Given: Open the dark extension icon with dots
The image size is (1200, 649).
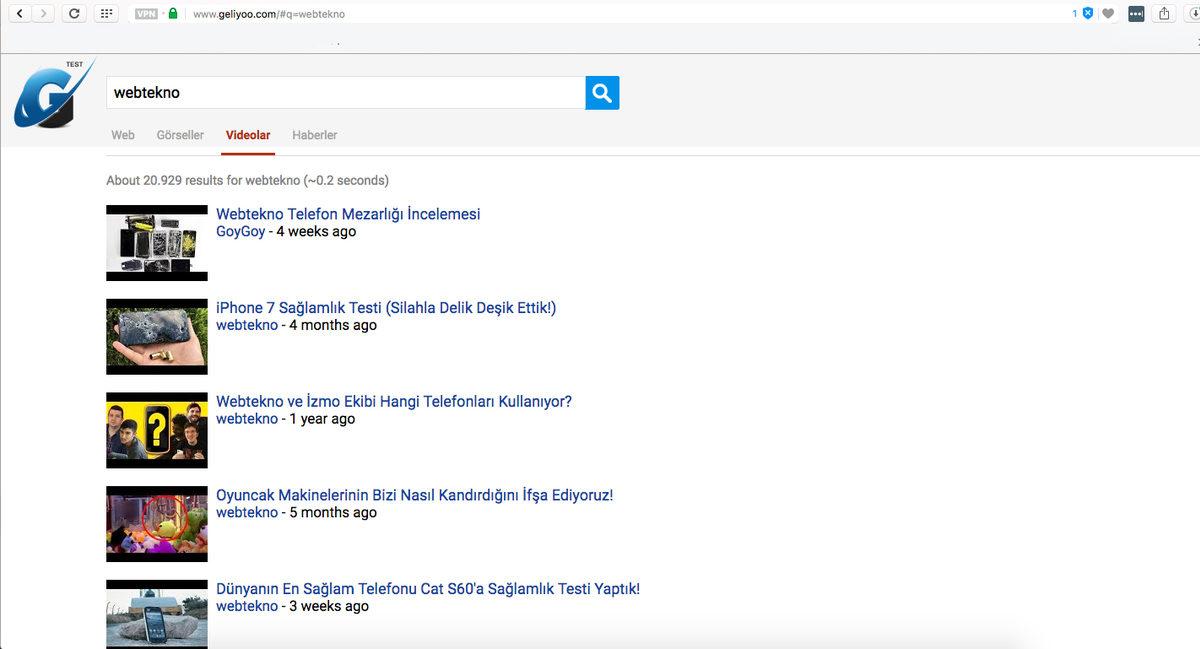Looking at the screenshot, I should [1136, 13].
